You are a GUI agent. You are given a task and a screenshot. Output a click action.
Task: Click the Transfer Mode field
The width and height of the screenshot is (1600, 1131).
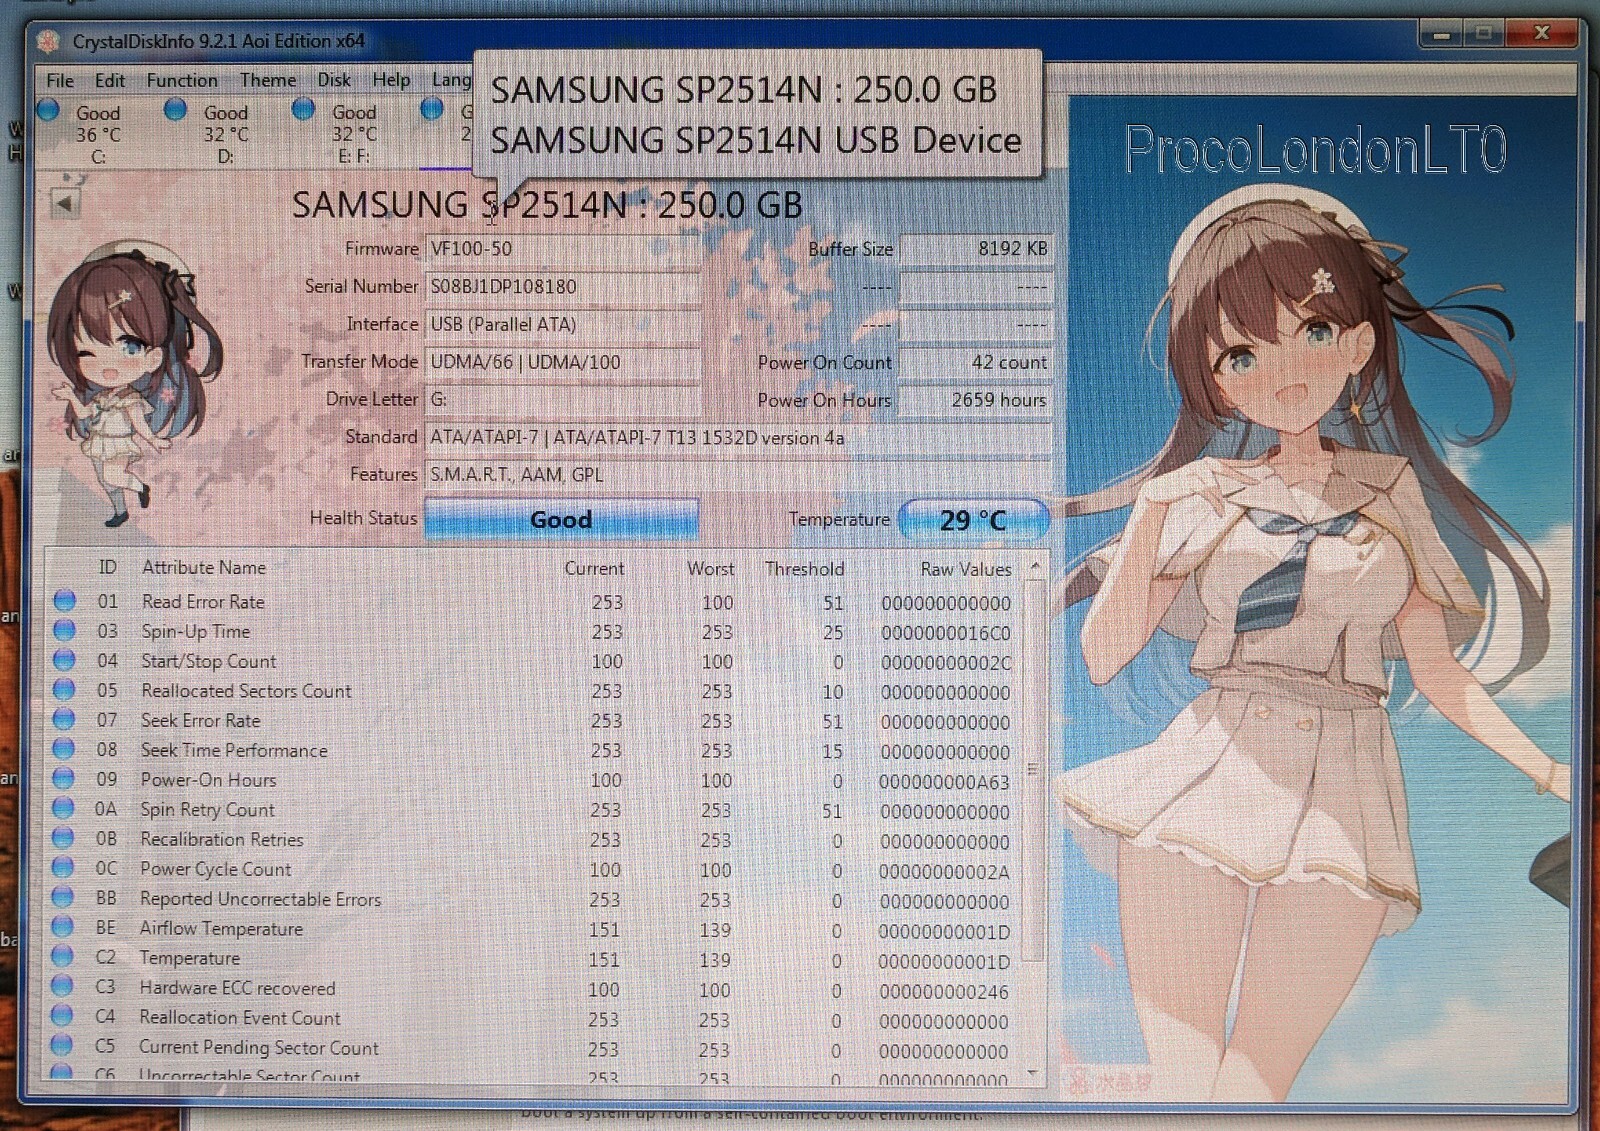tap(562, 362)
